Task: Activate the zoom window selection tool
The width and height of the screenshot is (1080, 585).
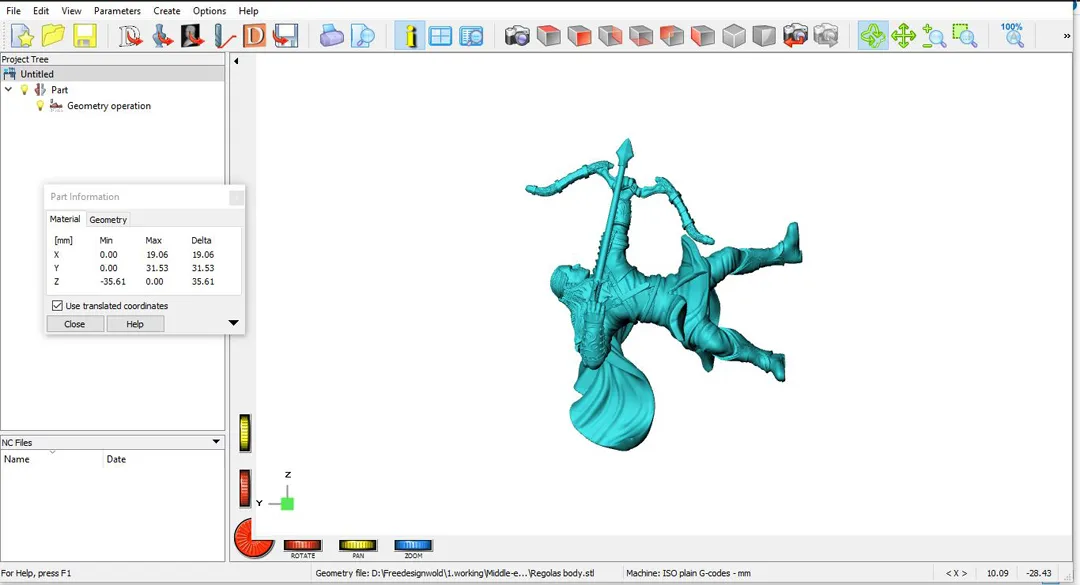Action: 965,36
